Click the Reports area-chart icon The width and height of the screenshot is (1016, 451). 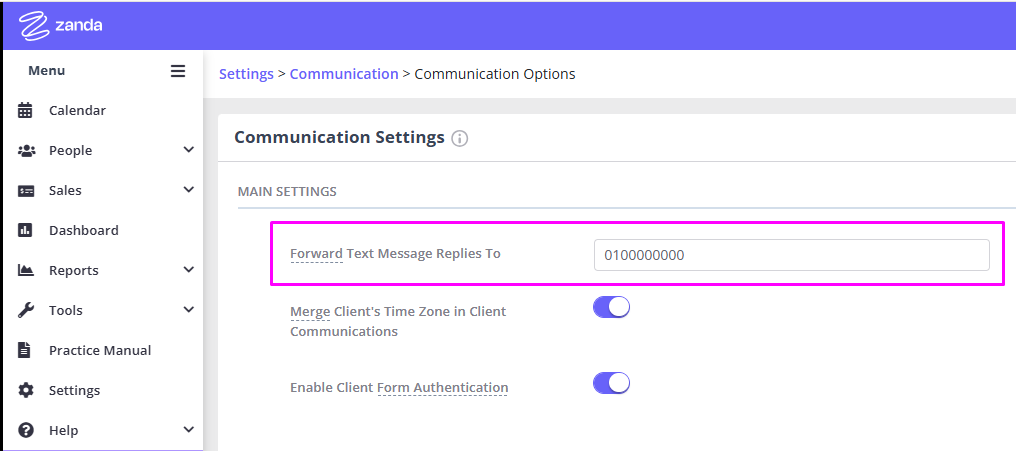26,271
